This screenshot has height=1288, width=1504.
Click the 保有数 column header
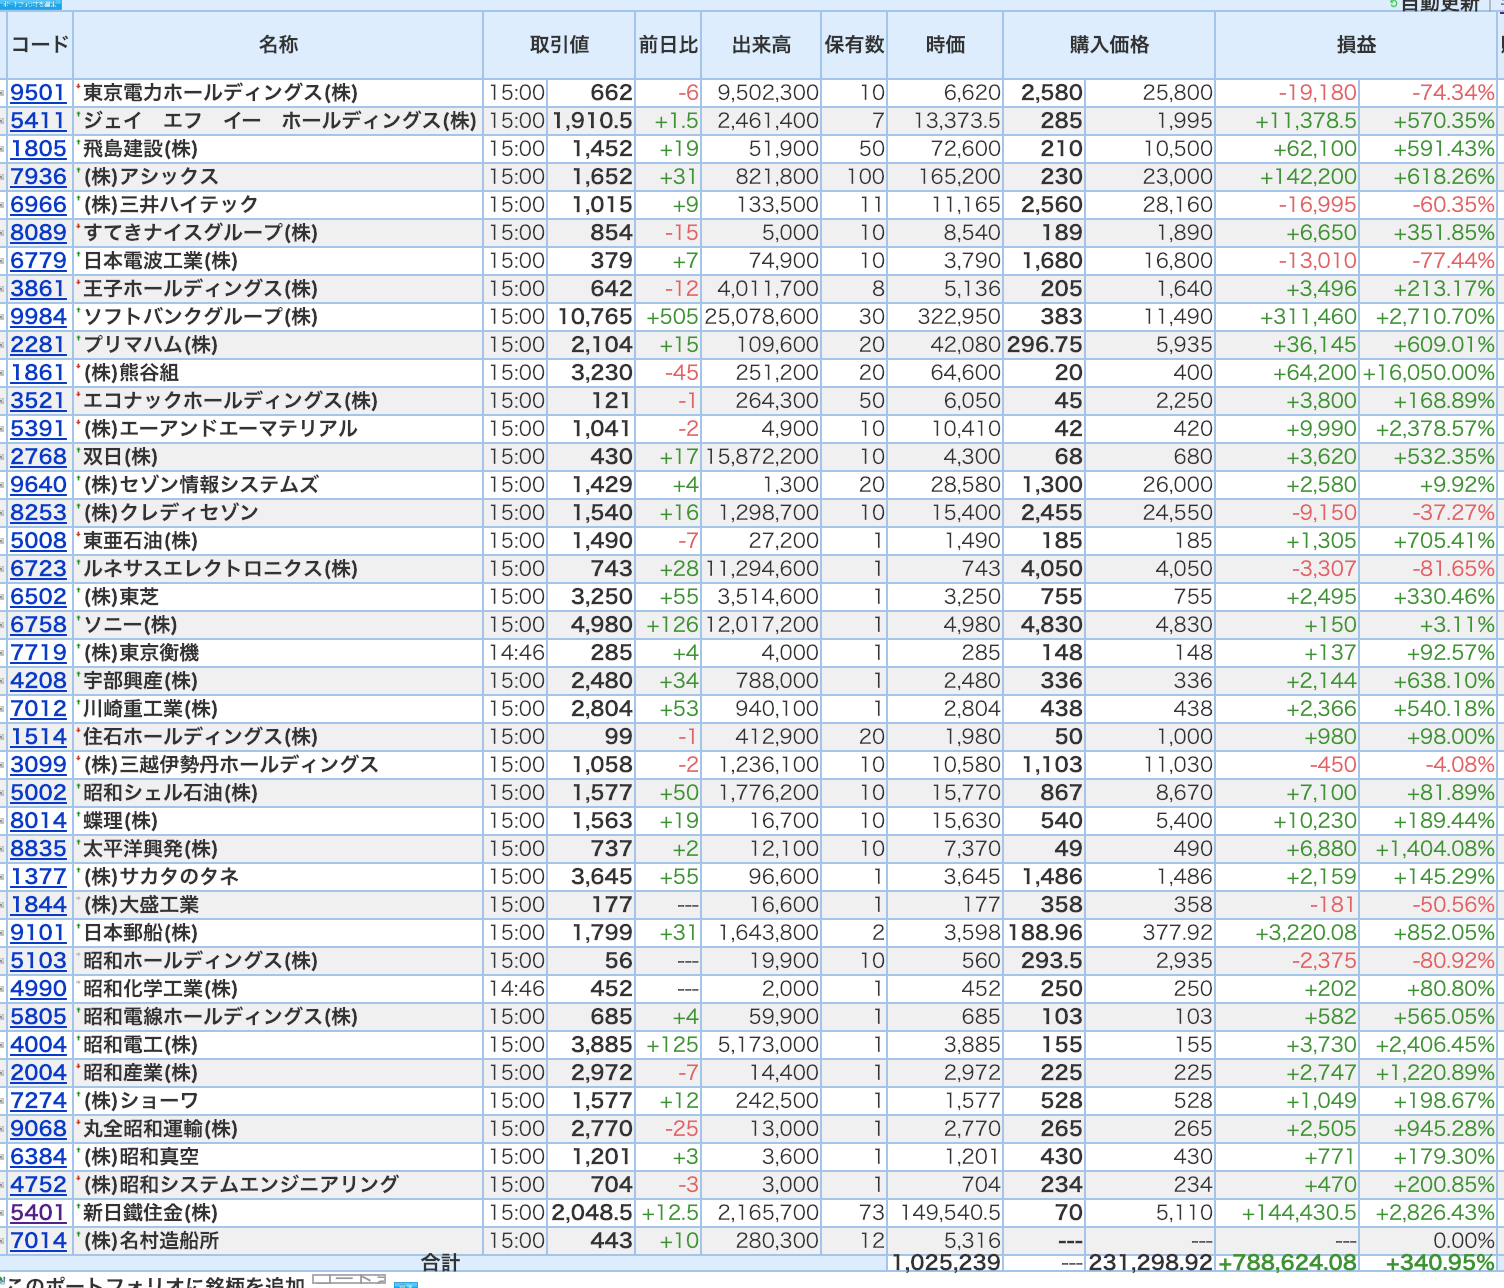[x=854, y=45]
